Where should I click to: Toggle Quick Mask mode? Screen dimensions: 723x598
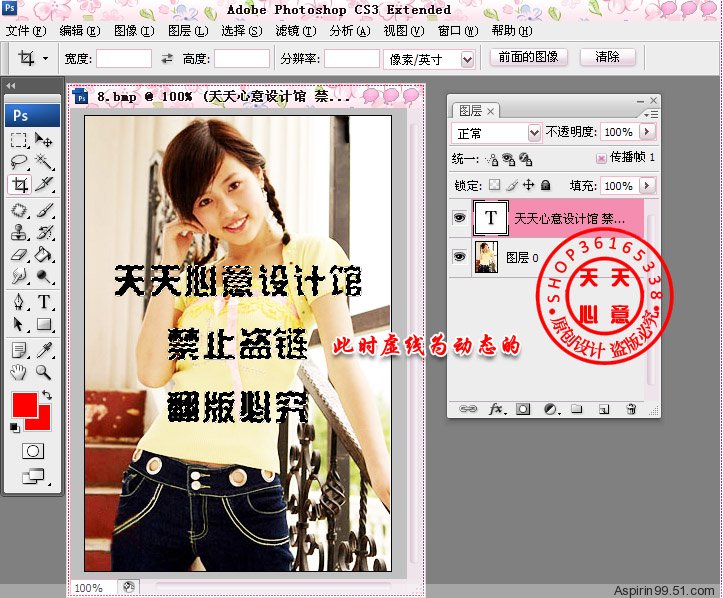pos(33,451)
